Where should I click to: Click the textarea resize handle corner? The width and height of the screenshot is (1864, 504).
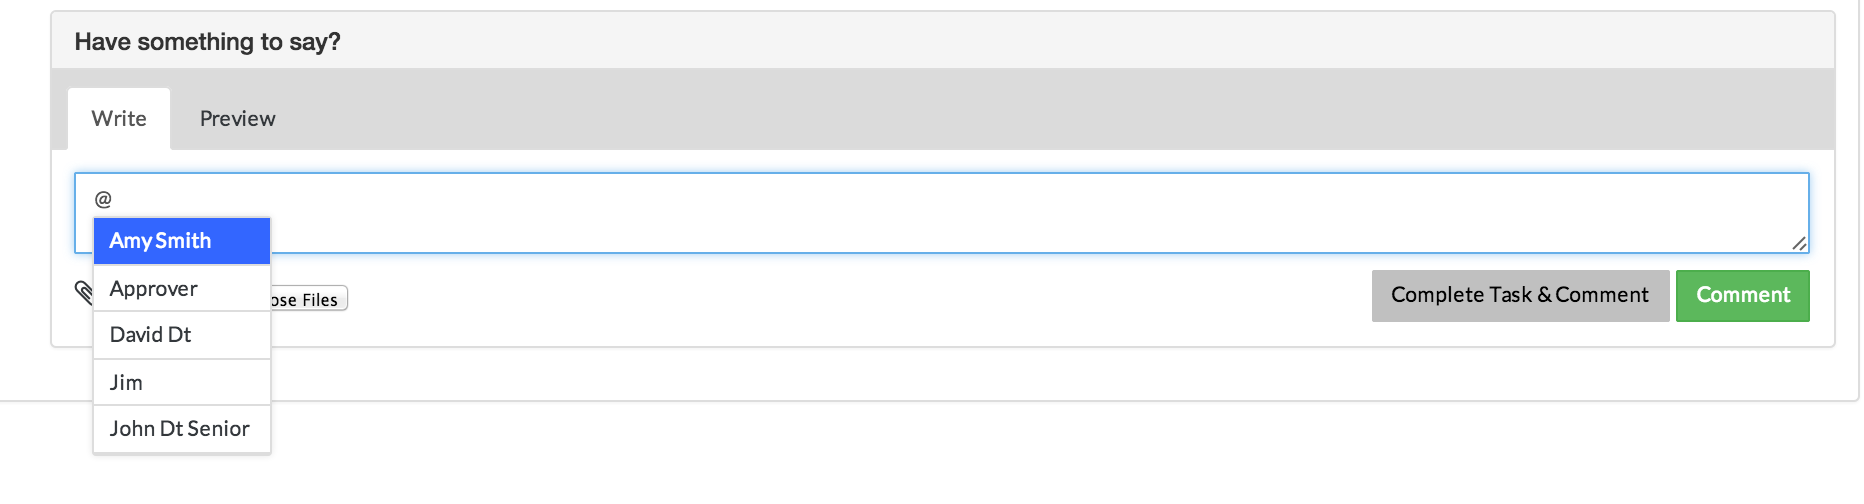(1798, 243)
